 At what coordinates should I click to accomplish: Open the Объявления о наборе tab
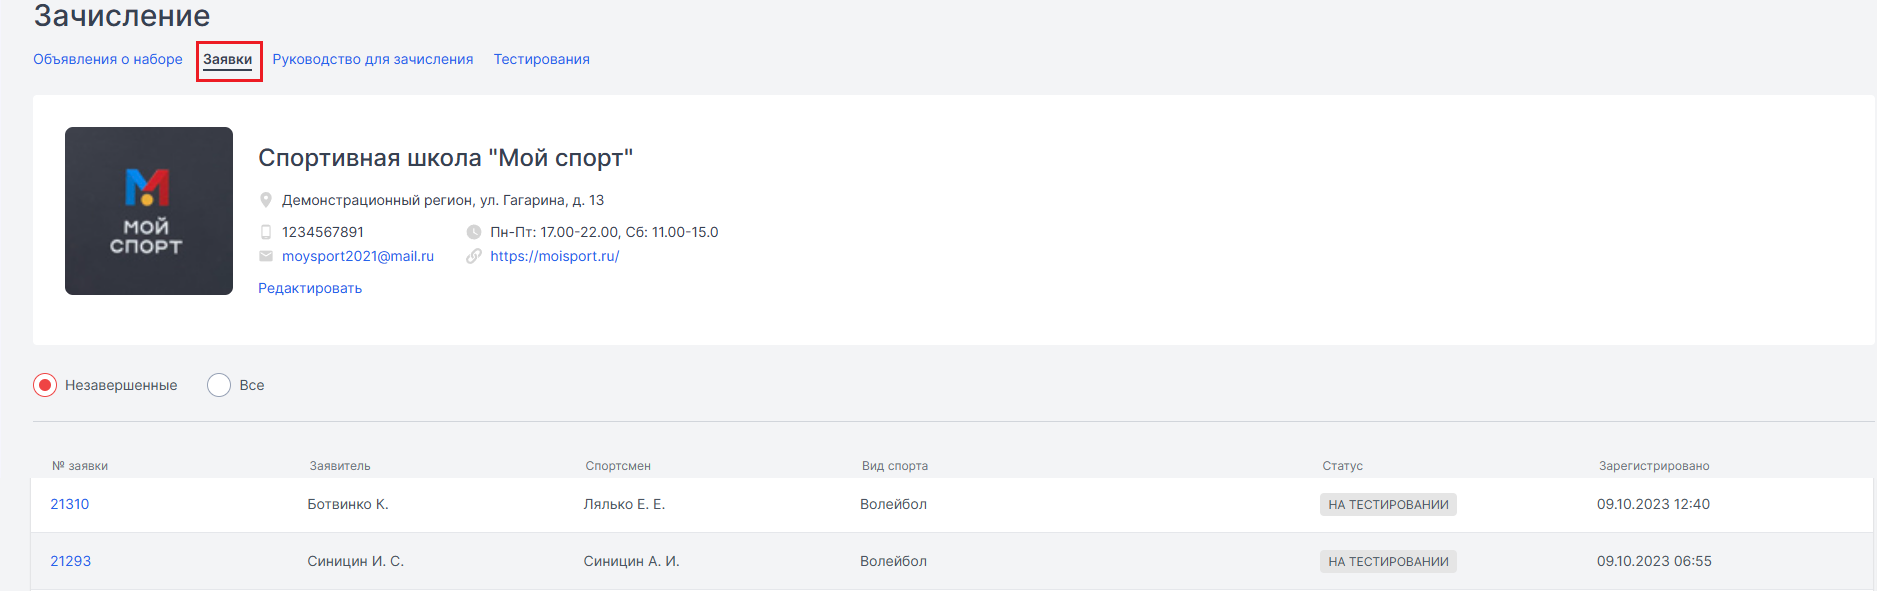tap(108, 59)
